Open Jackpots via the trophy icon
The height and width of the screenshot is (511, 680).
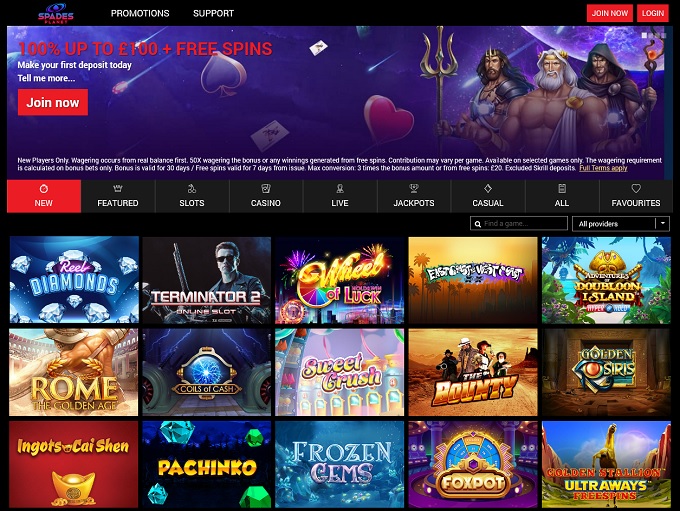(414, 188)
